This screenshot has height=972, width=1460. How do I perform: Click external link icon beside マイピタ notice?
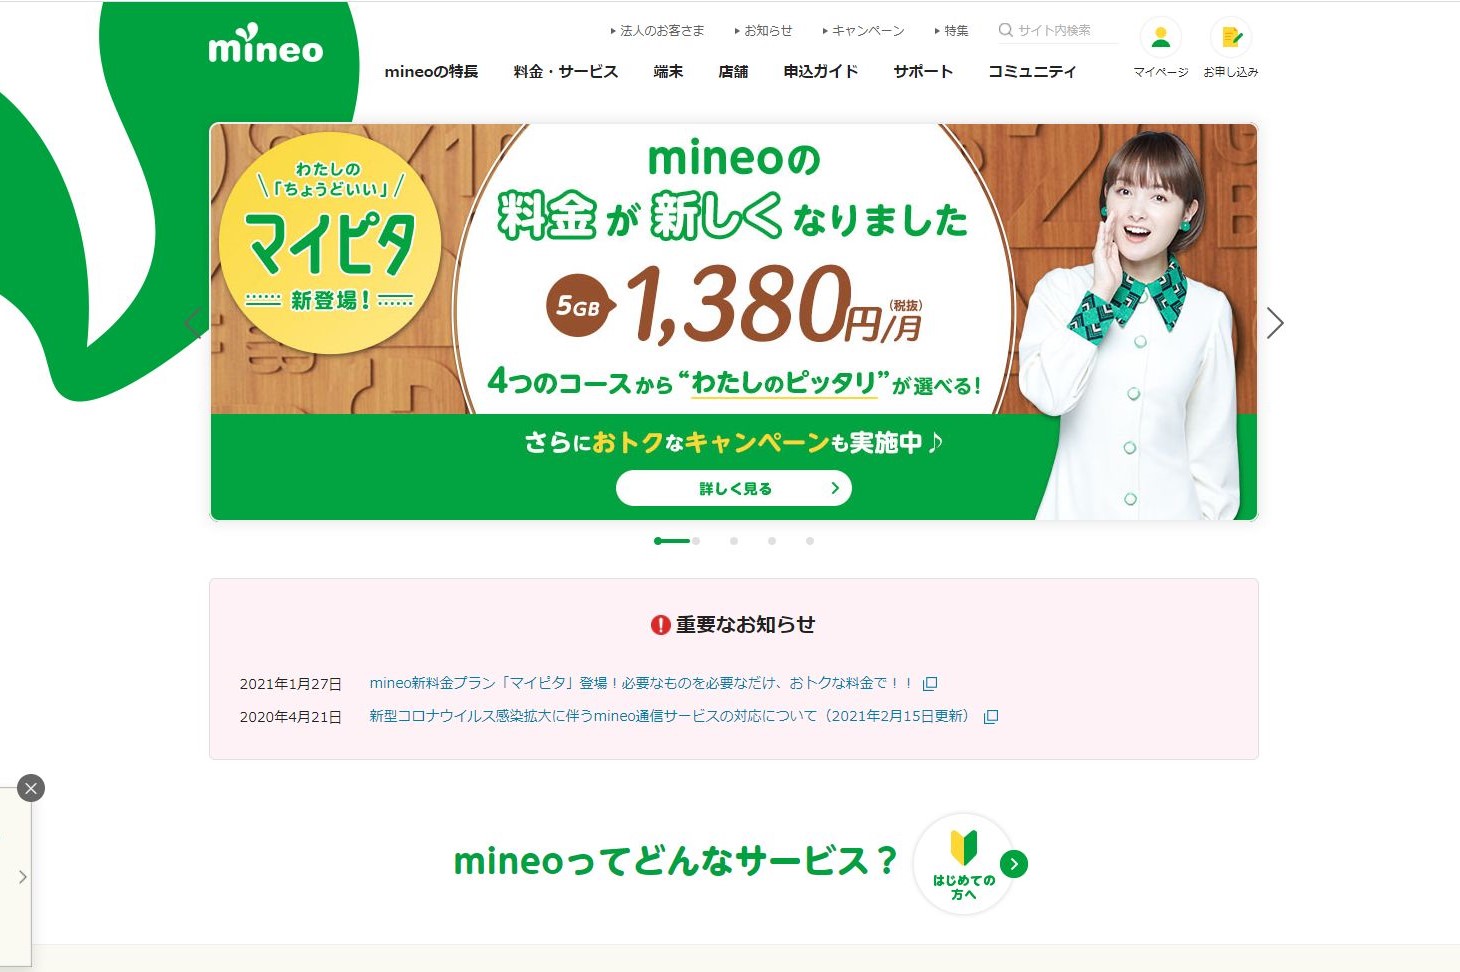pos(930,684)
